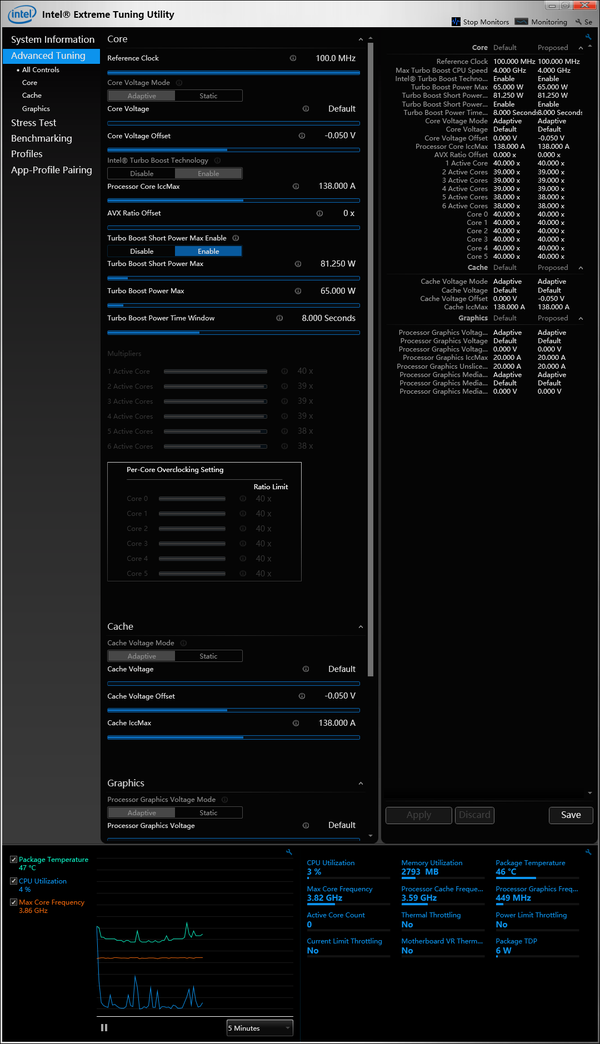Click the Apply button

tap(419, 815)
